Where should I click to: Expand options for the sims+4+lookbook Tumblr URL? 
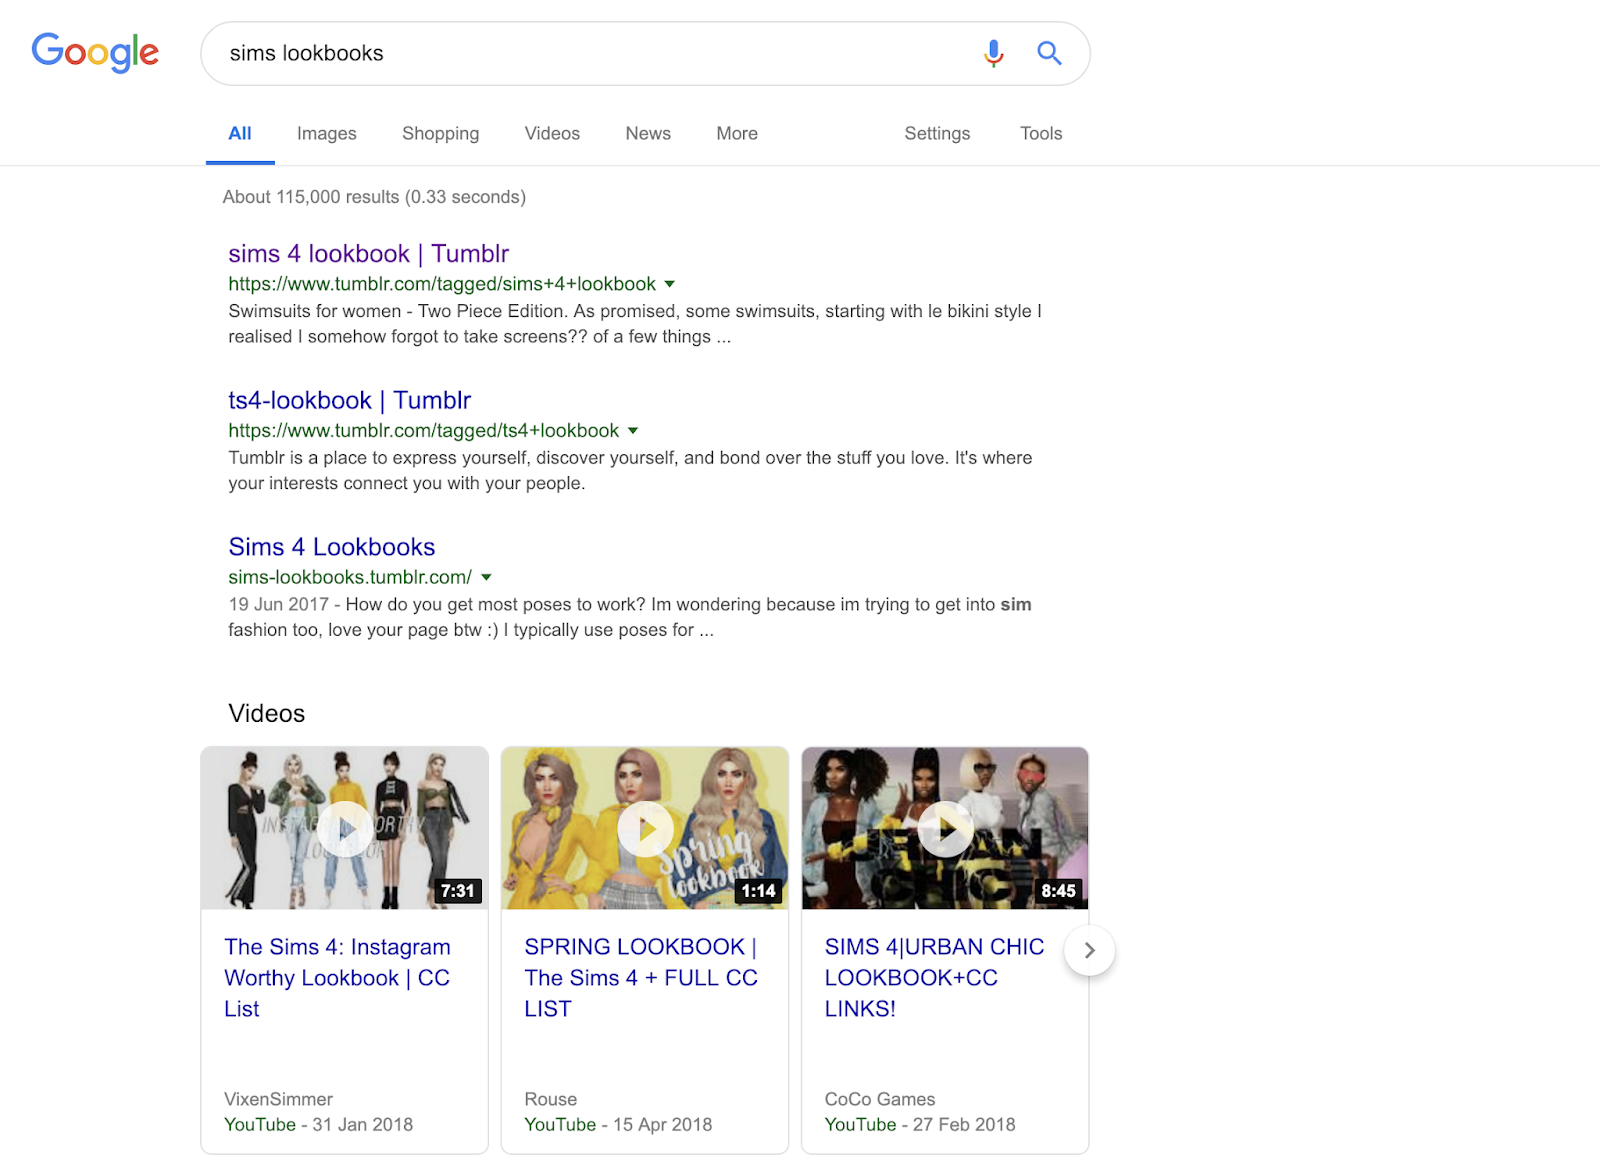coord(670,284)
